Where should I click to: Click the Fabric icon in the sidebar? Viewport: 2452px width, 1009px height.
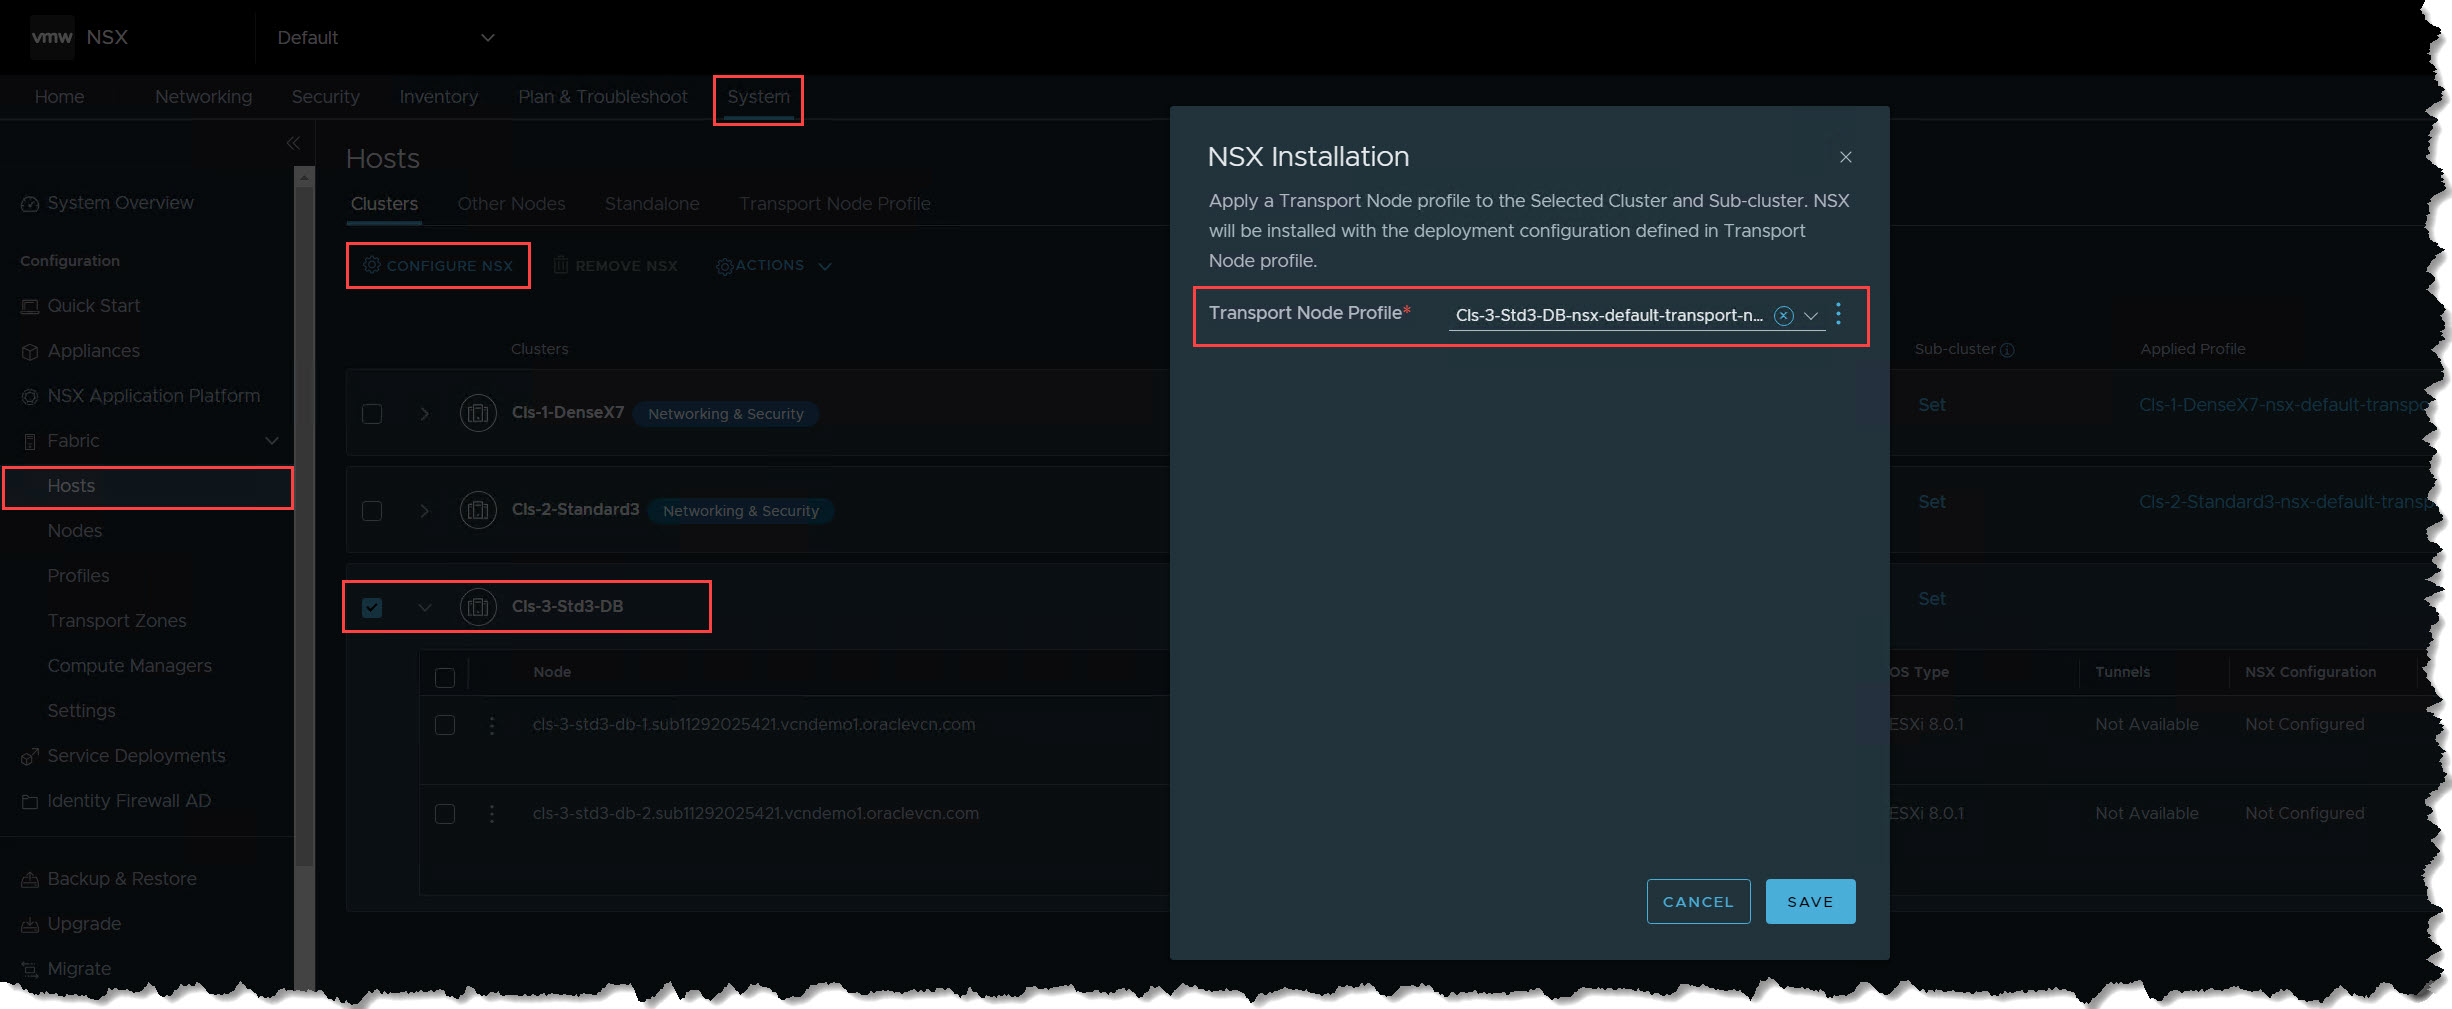tap(30, 442)
